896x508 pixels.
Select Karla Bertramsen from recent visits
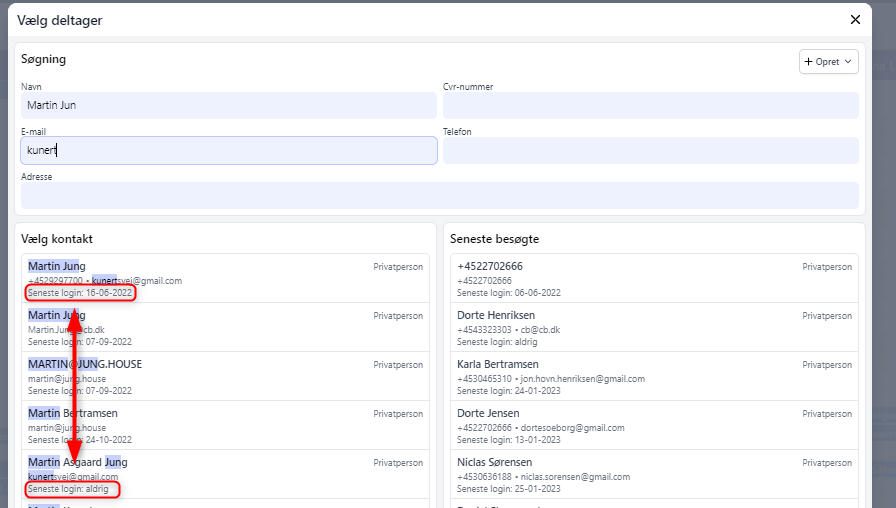654,376
